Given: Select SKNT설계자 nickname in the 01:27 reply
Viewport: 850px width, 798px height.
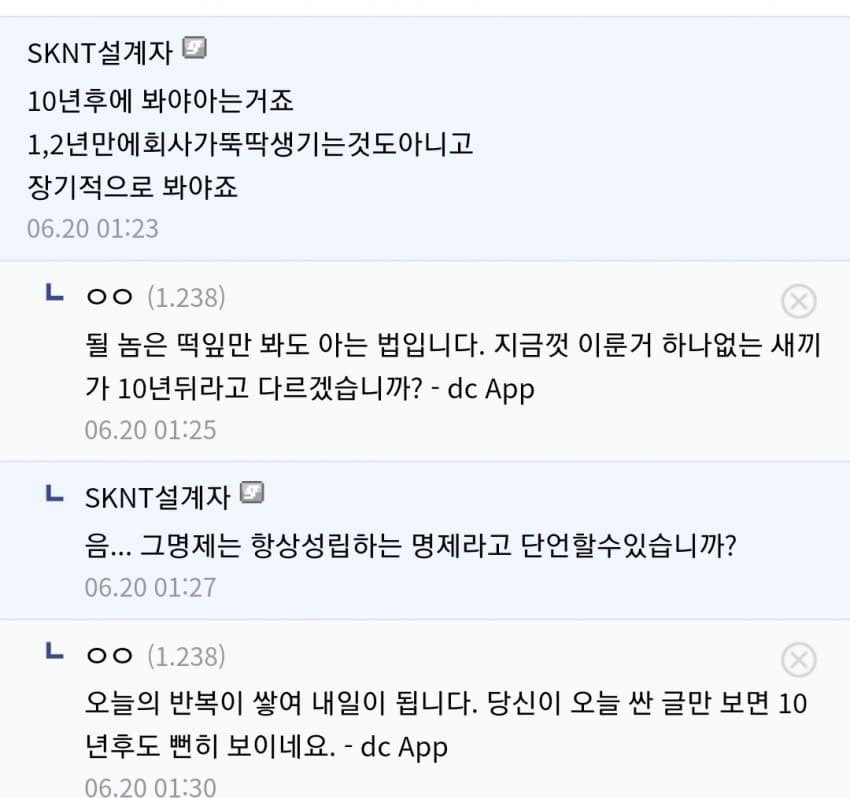Looking at the screenshot, I should tap(159, 496).
